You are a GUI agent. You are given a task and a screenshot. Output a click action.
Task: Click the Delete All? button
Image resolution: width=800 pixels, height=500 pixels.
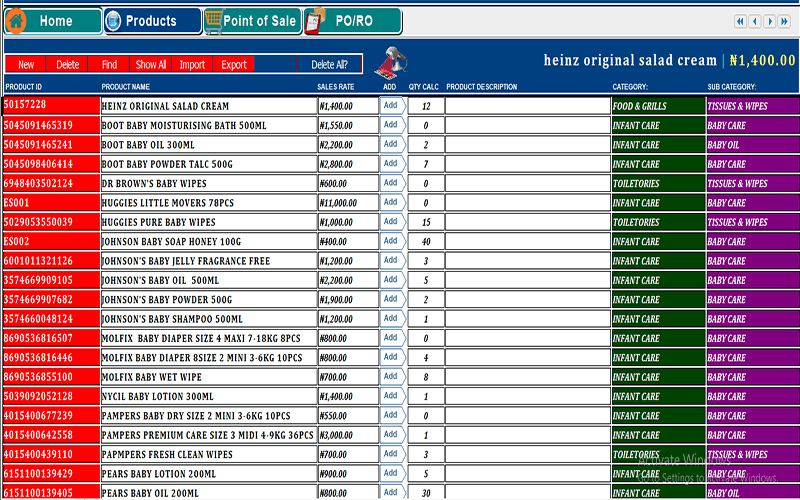click(x=330, y=65)
